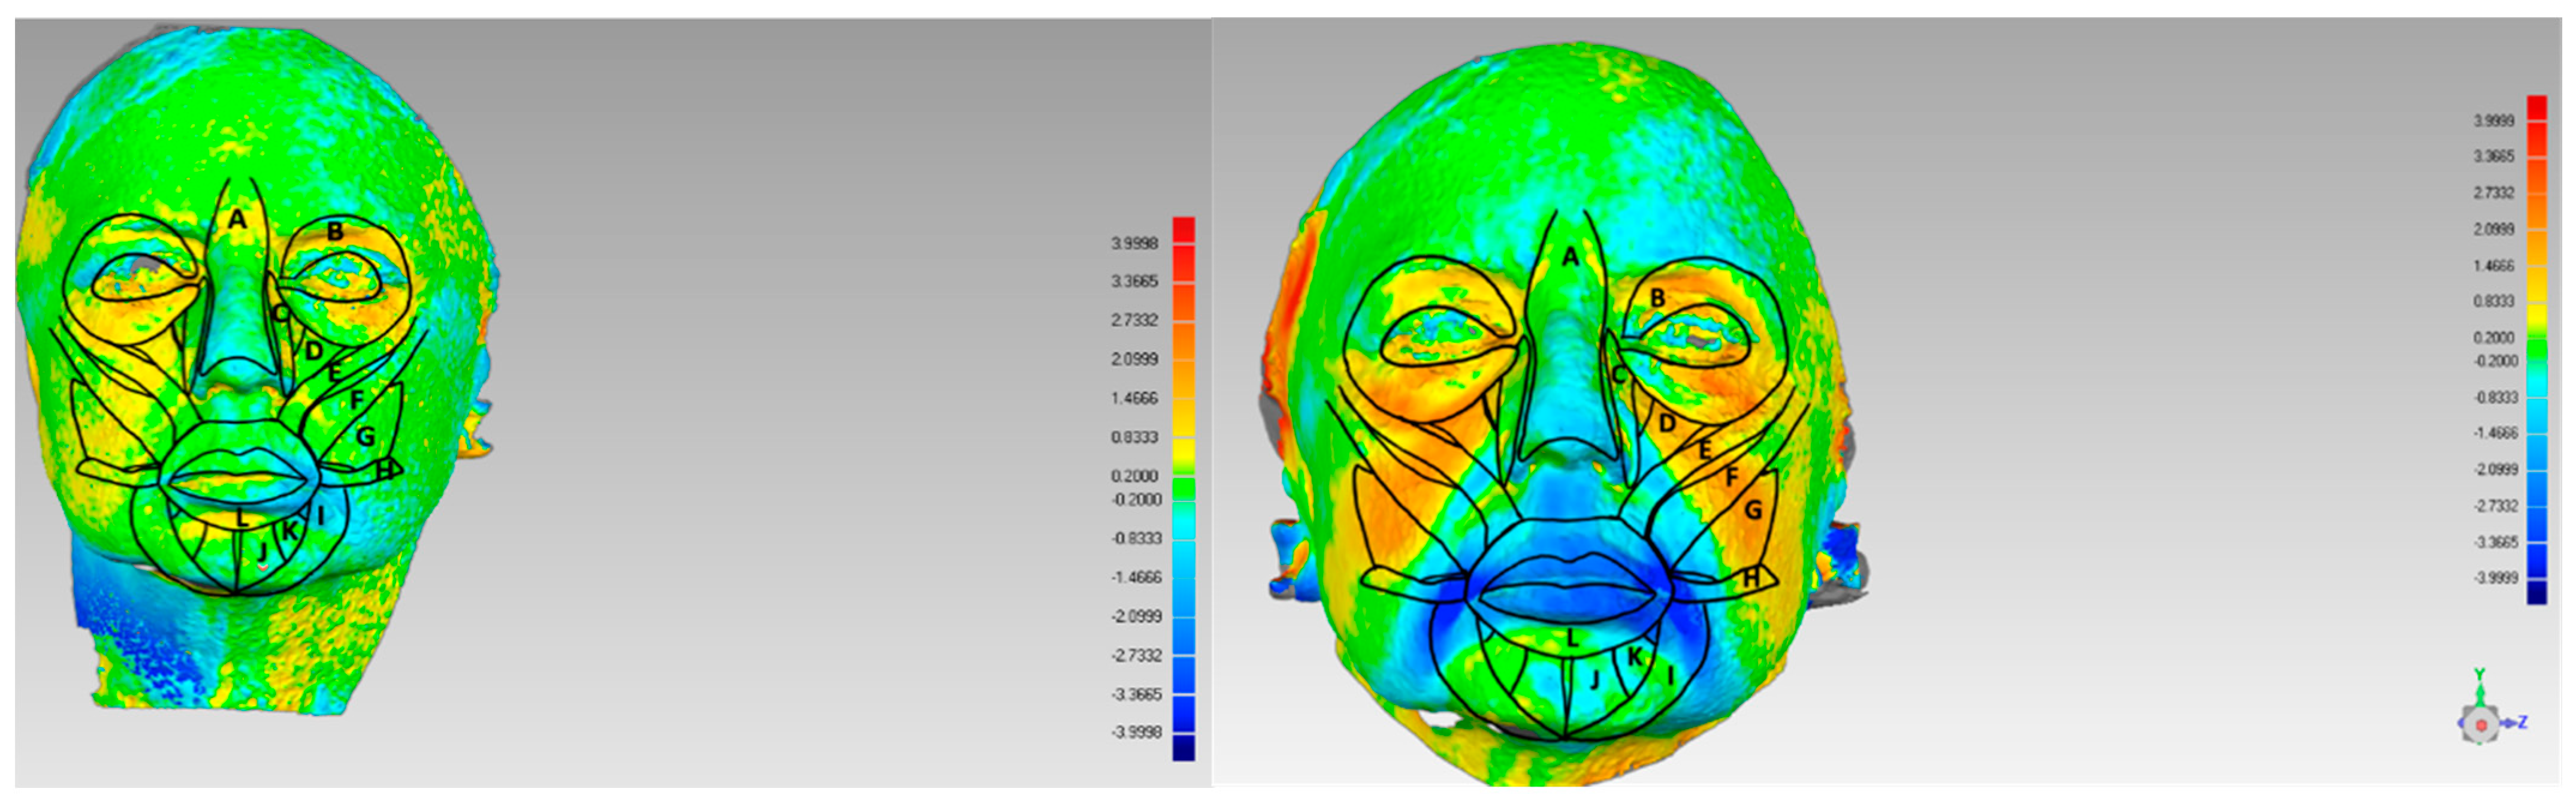The height and width of the screenshot is (804, 2576).
Task: Click the red top segment of left color scale
Action: click(1183, 230)
